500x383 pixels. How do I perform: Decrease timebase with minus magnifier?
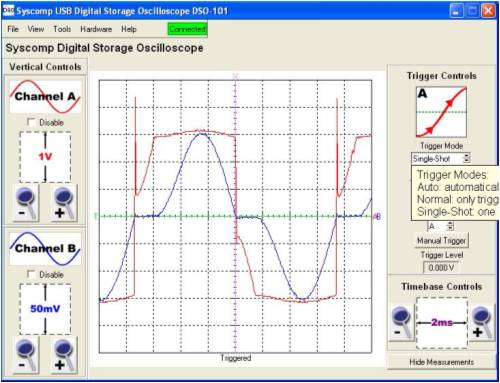click(402, 323)
